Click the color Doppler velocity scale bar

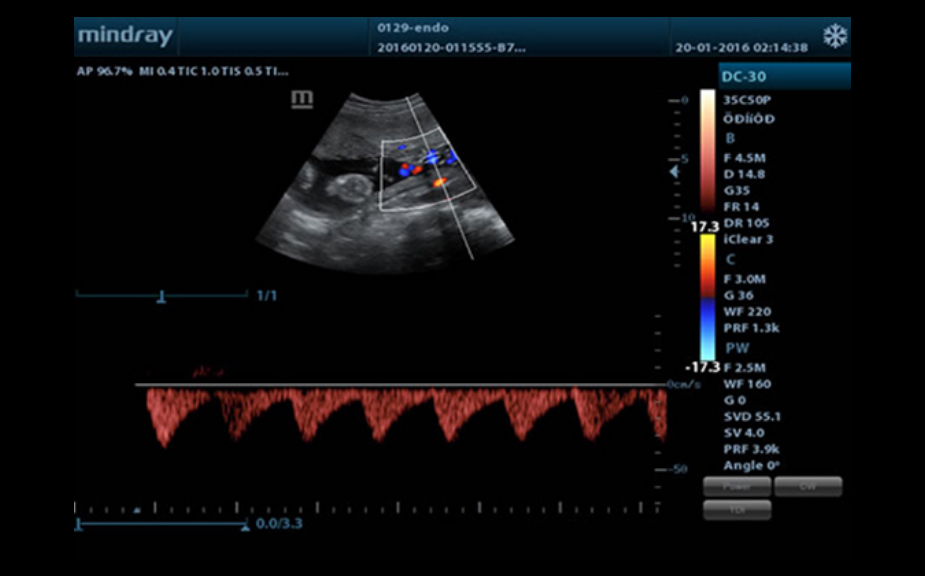(x=707, y=297)
